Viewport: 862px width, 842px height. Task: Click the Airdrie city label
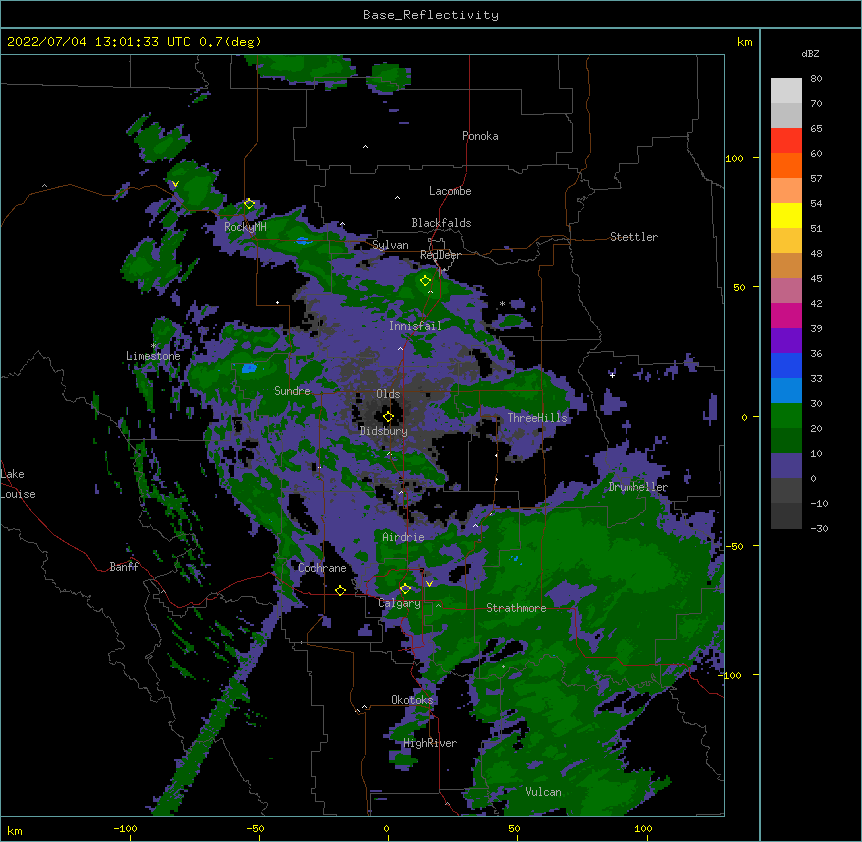coord(403,537)
